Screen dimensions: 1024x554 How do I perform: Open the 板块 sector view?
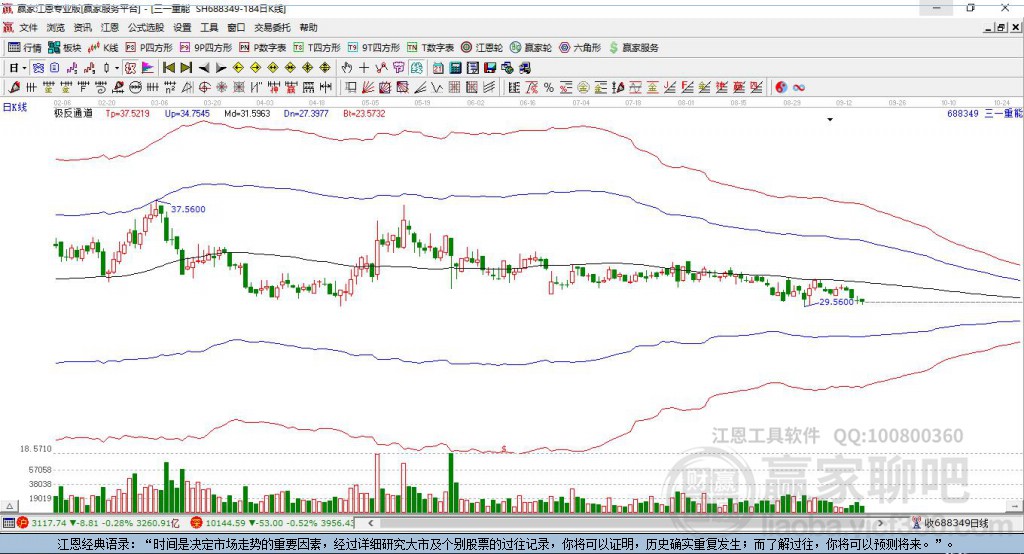click(x=64, y=48)
